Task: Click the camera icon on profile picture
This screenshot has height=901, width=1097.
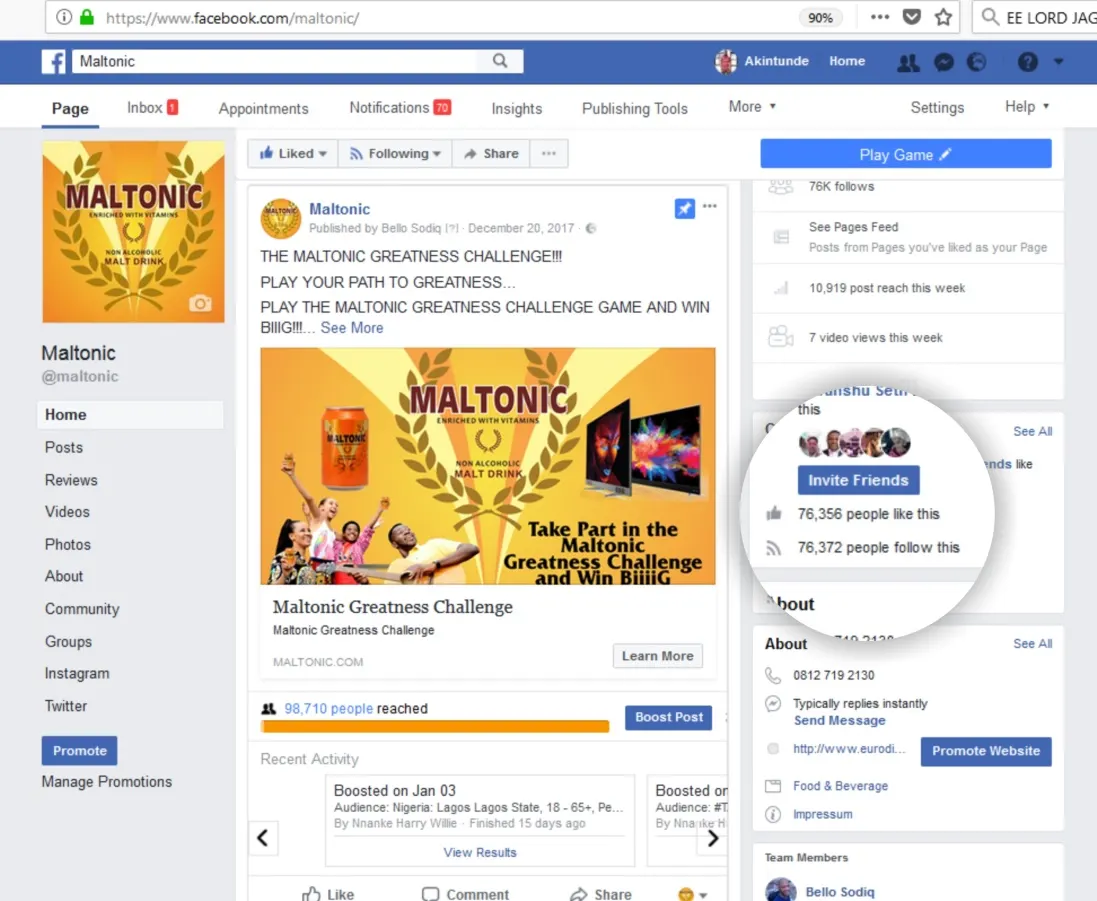Action: [x=200, y=304]
